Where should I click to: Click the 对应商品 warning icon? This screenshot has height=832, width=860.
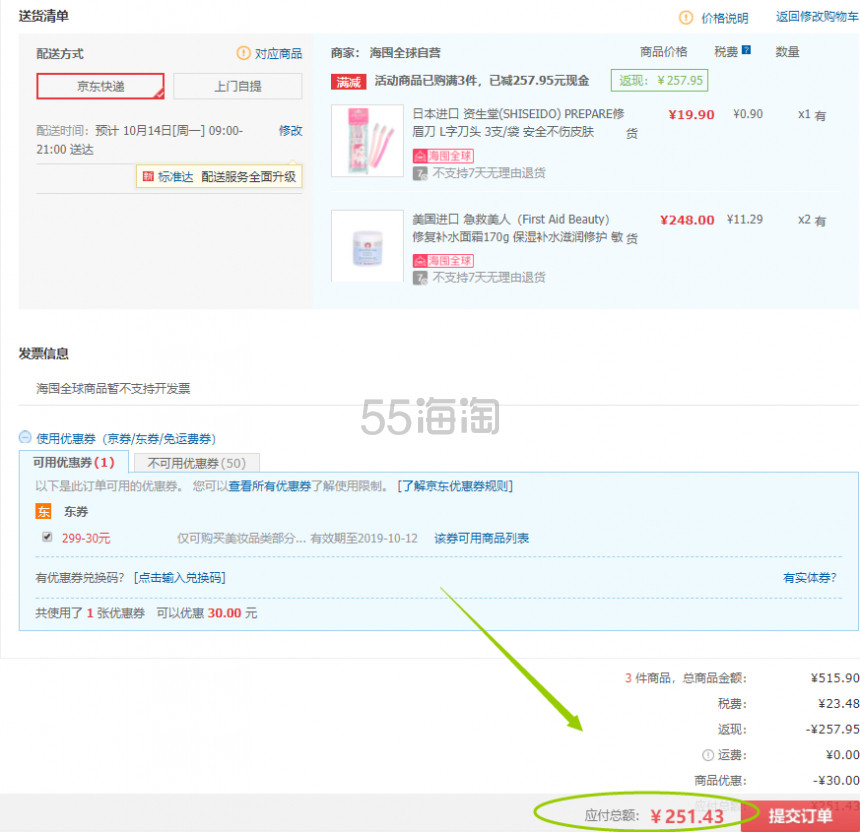point(243,53)
